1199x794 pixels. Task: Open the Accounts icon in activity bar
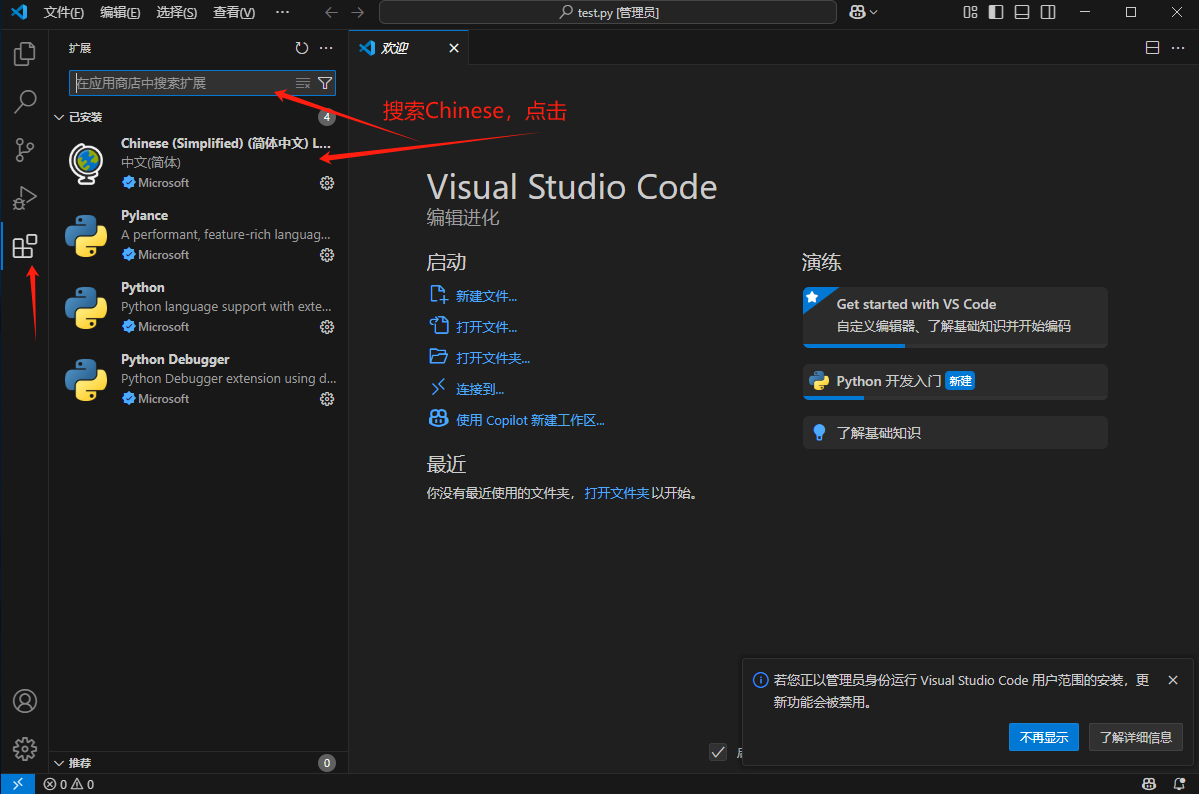click(24, 701)
